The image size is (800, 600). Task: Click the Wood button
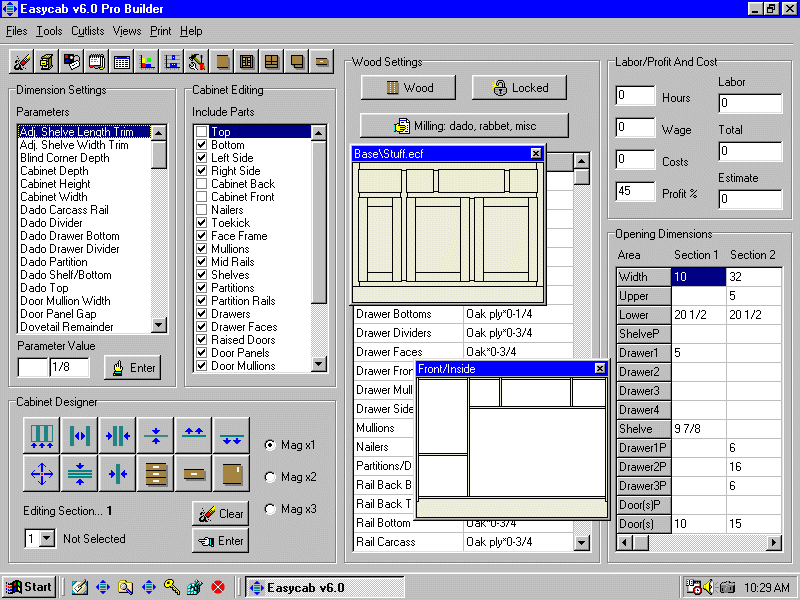pyautogui.click(x=408, y=88)
